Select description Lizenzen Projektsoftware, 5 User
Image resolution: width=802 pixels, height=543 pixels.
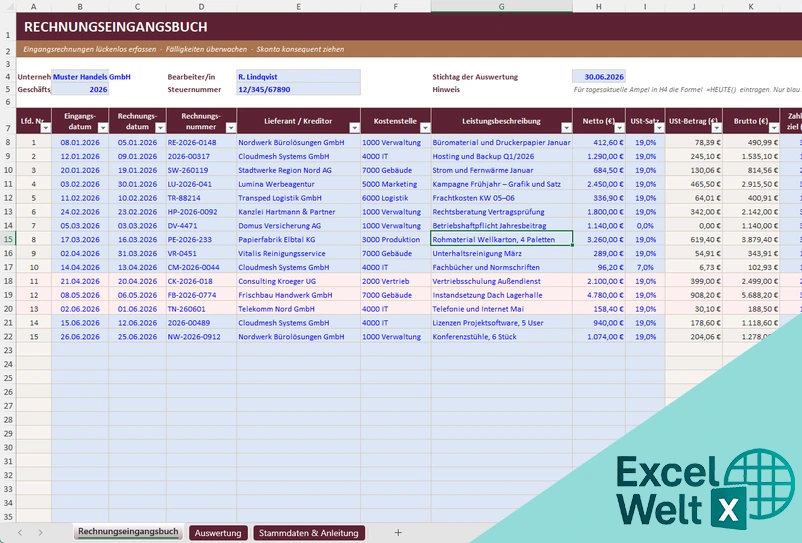point(501,323)
